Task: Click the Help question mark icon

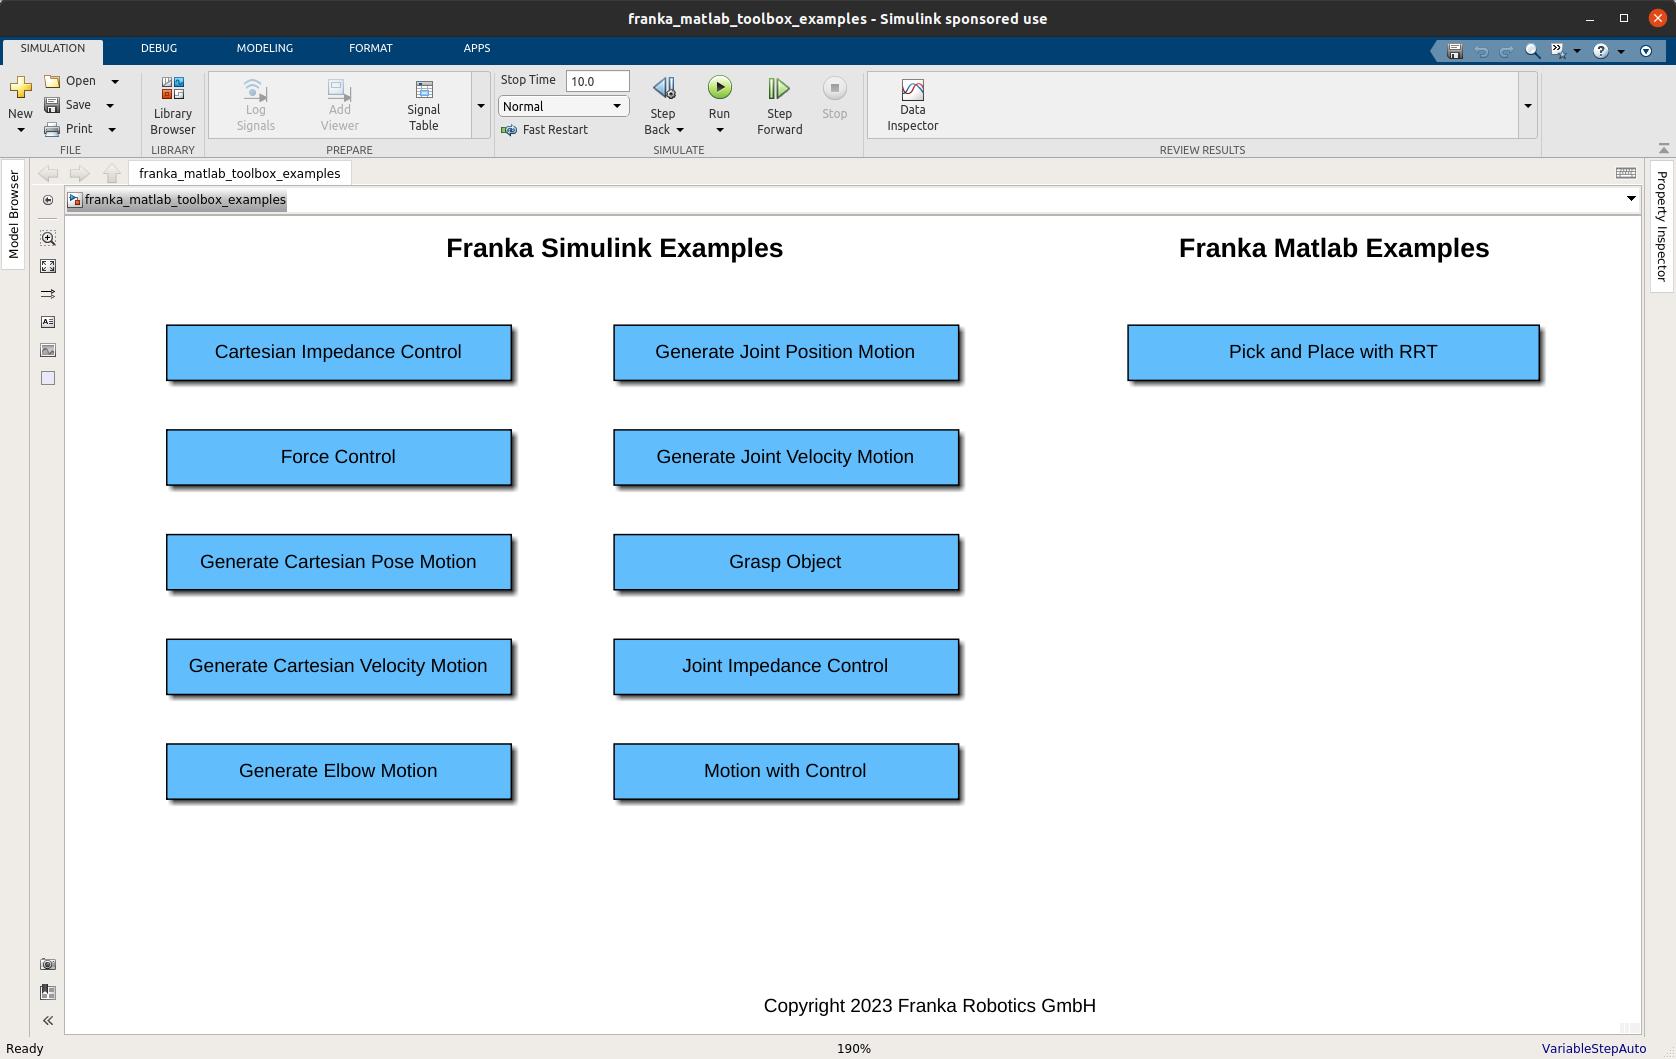Action: [1601, 50]
